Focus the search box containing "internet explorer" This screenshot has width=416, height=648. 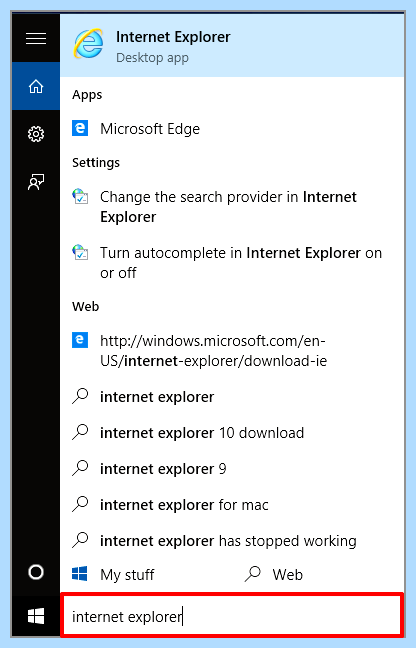(232, 615)
